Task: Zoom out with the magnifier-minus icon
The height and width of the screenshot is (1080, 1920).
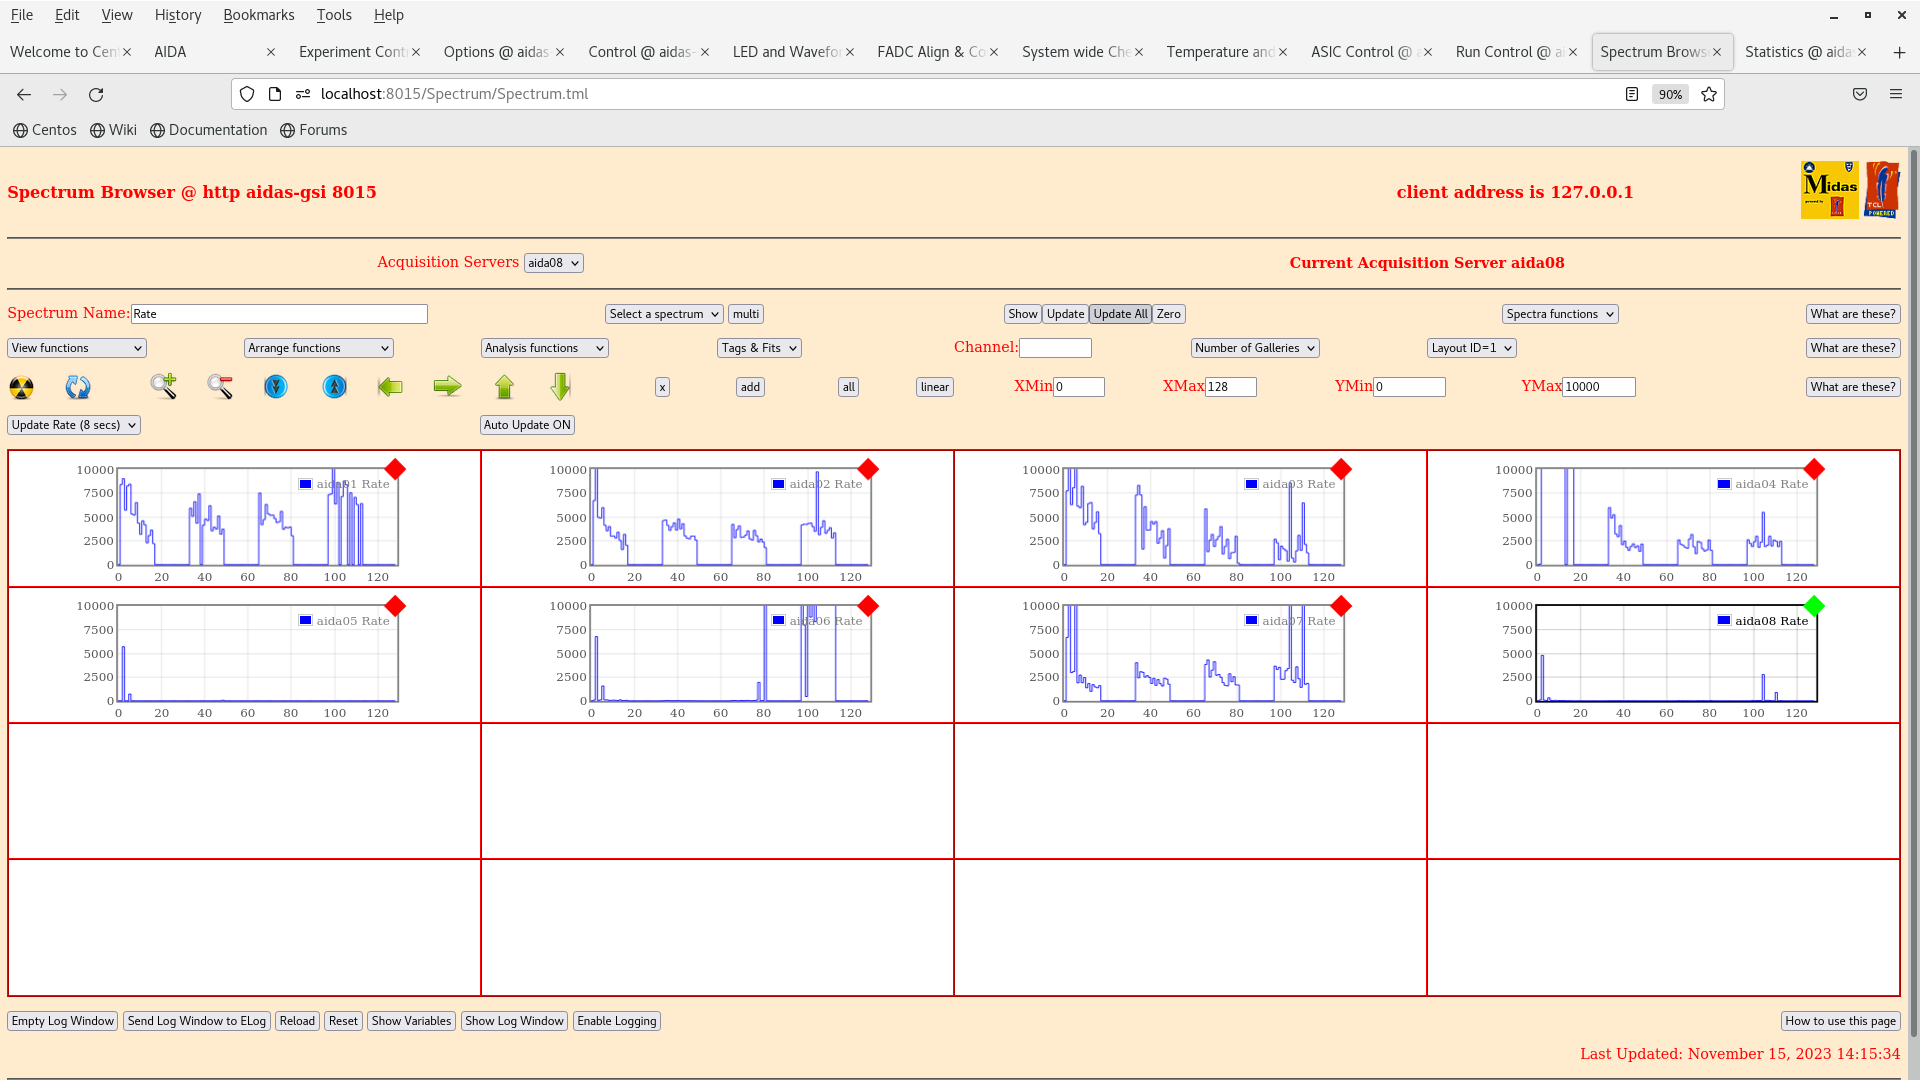Action: tap(220, 386)
